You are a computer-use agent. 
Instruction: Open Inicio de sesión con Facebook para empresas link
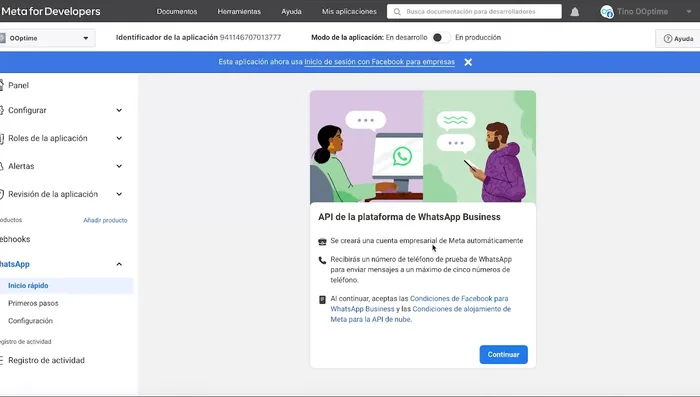379,62
